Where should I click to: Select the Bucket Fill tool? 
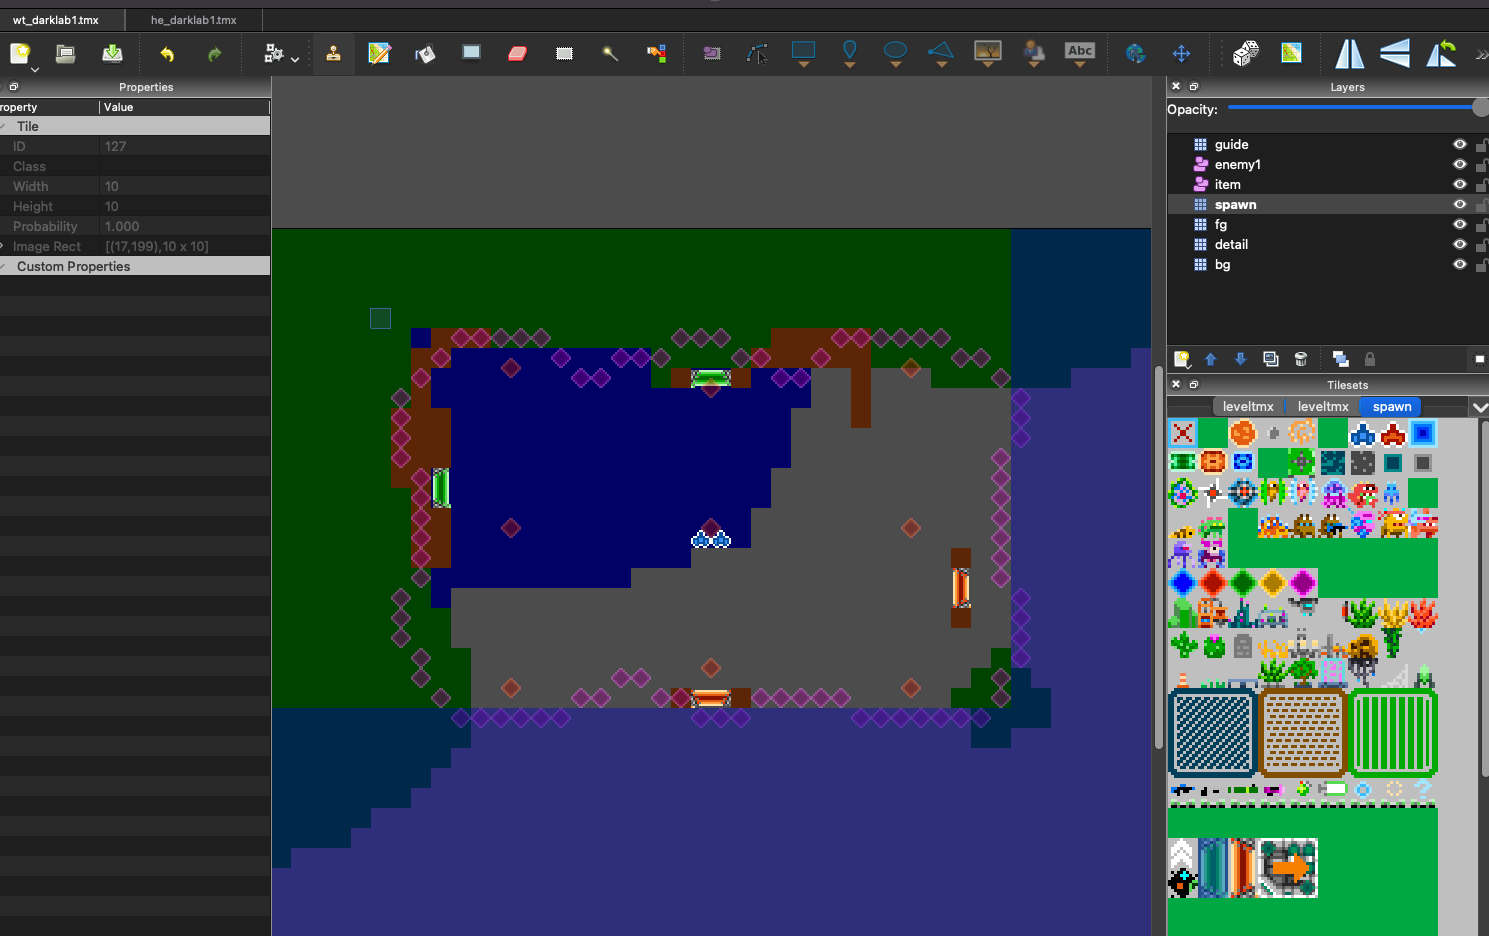click(425, 54)
